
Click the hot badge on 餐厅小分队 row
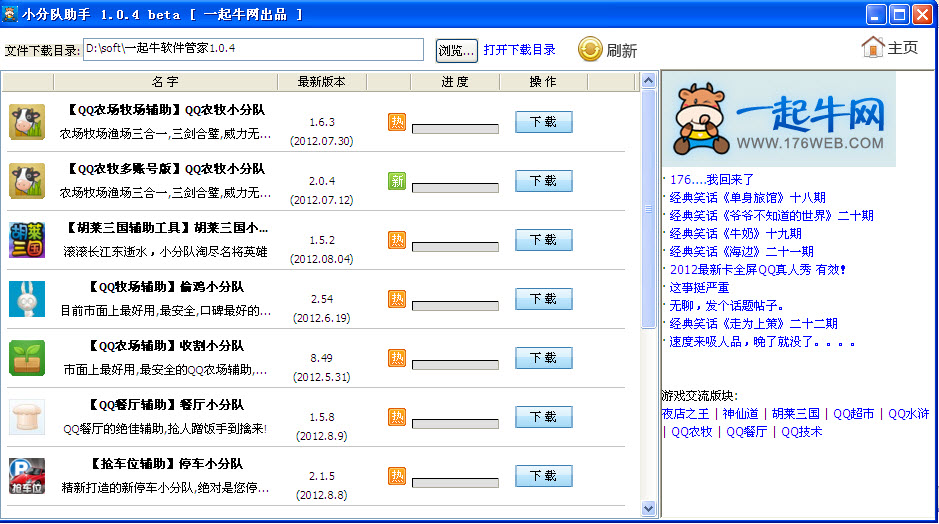click(397, 417)
